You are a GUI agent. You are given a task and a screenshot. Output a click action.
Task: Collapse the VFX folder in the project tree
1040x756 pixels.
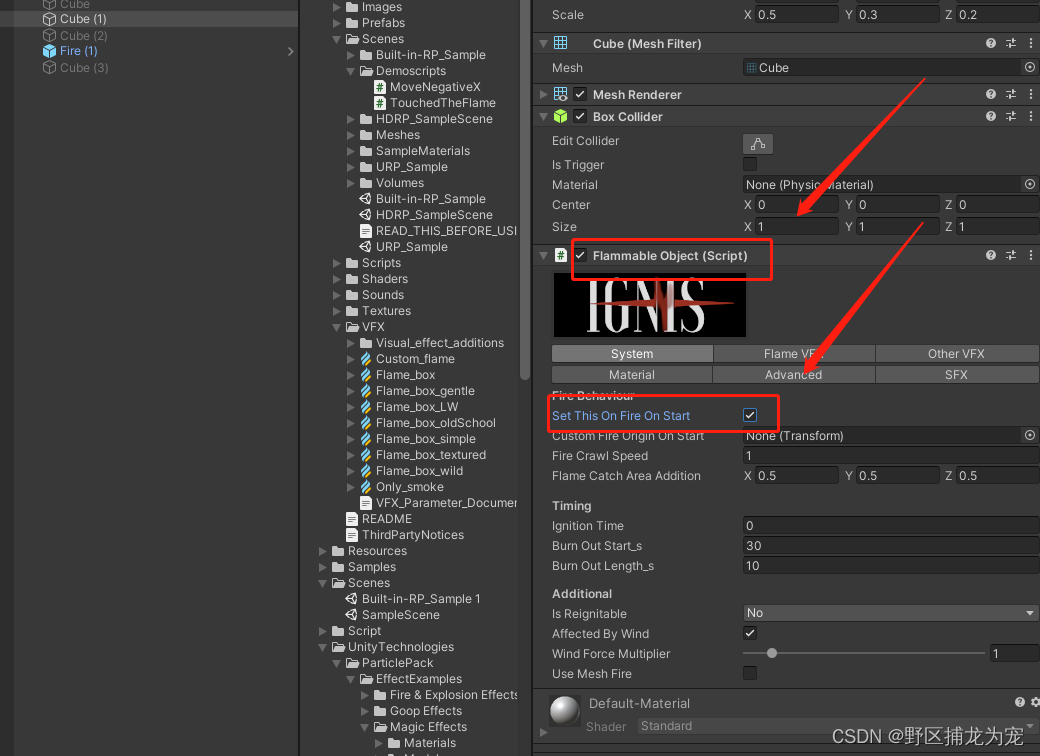tap(337, 326)
